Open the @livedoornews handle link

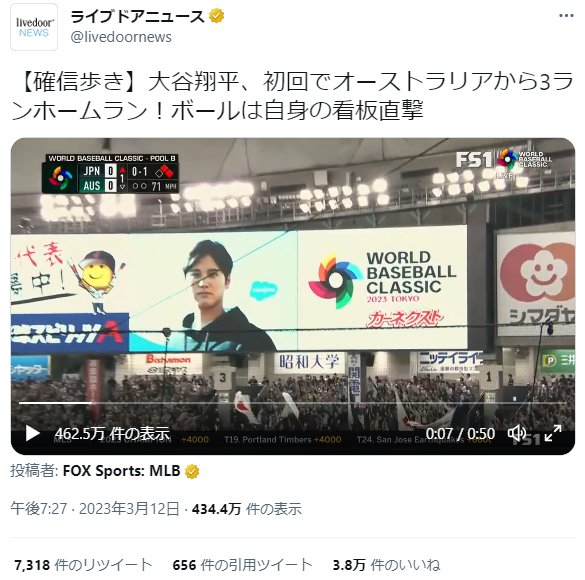[121, 37]
